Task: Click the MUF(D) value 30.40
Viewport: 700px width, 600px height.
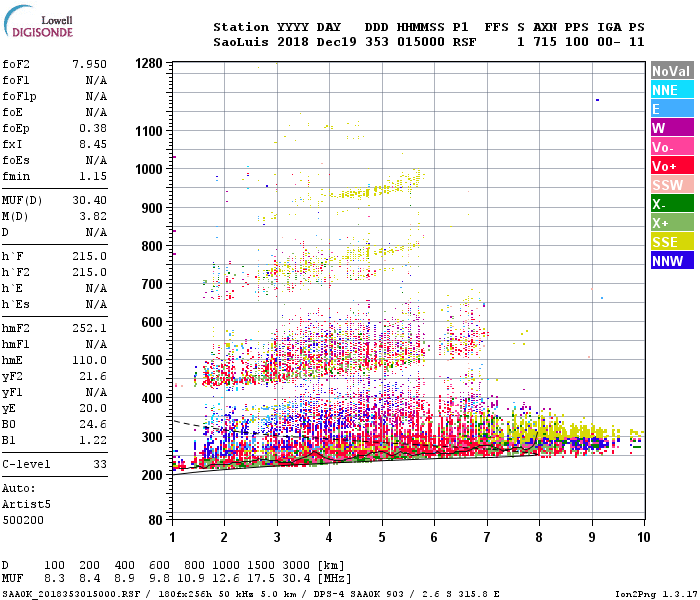Action: [89, 200]
